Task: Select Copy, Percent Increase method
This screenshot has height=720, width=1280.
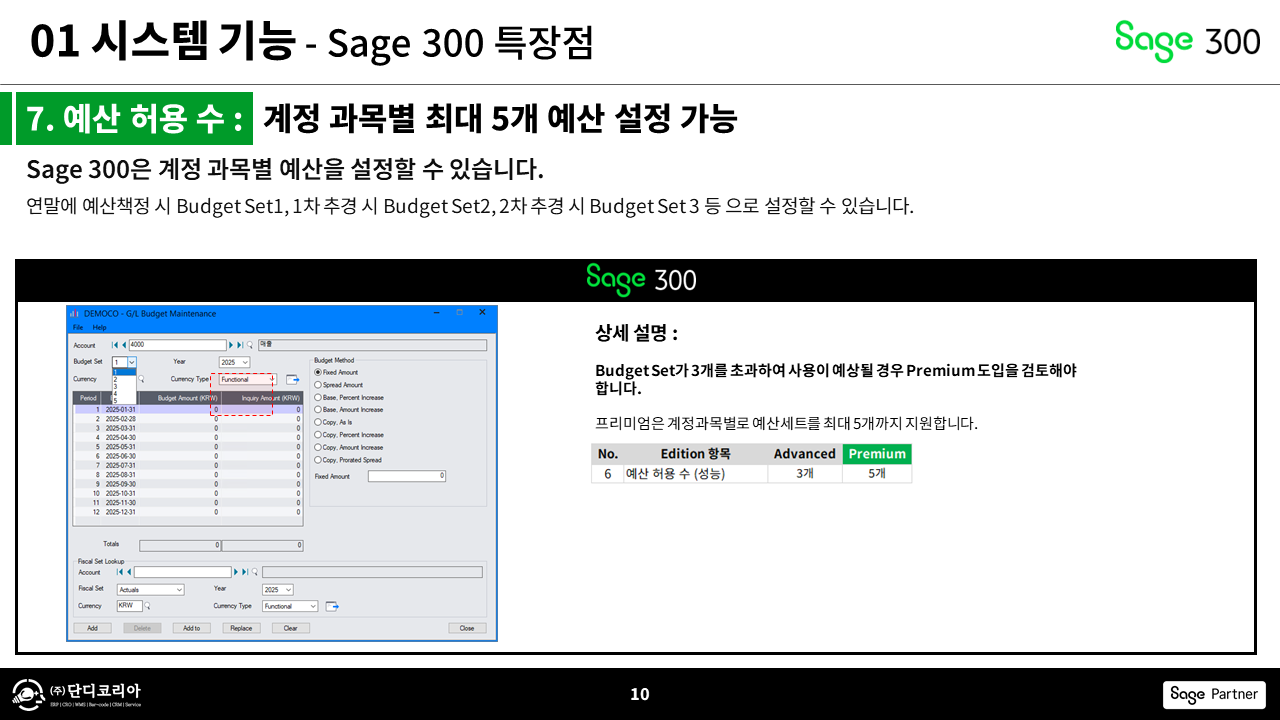Action: click(318, 435)
